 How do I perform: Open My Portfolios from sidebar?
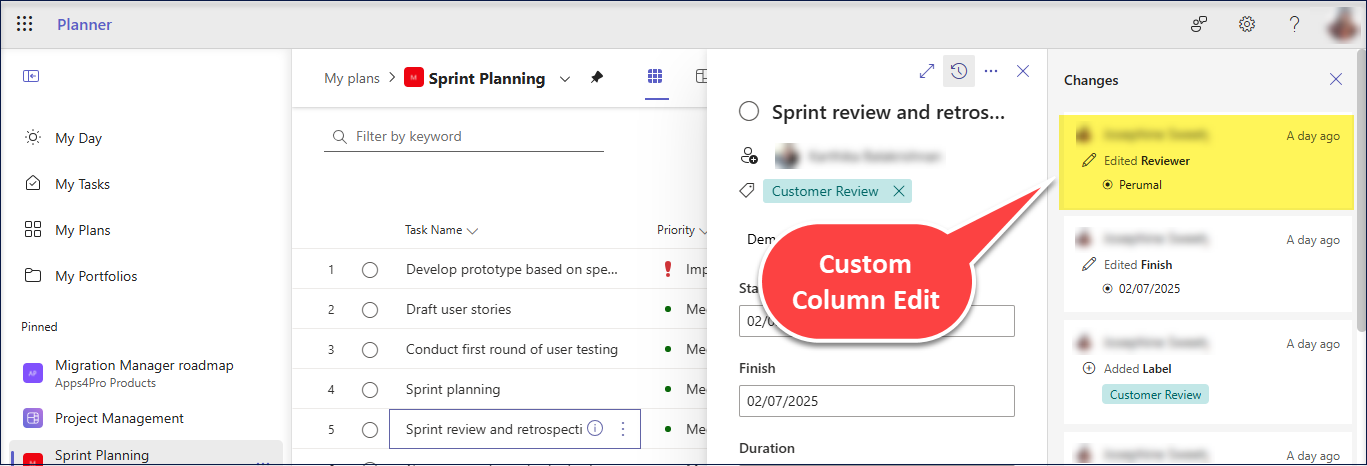click(x=96, y=276)
